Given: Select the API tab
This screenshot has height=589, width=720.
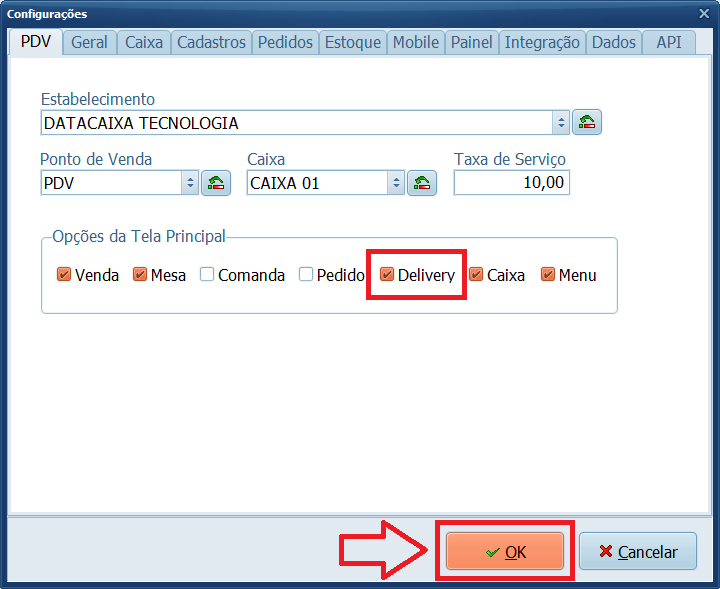Looking at the screenshot, I should [x=669, y=43].
